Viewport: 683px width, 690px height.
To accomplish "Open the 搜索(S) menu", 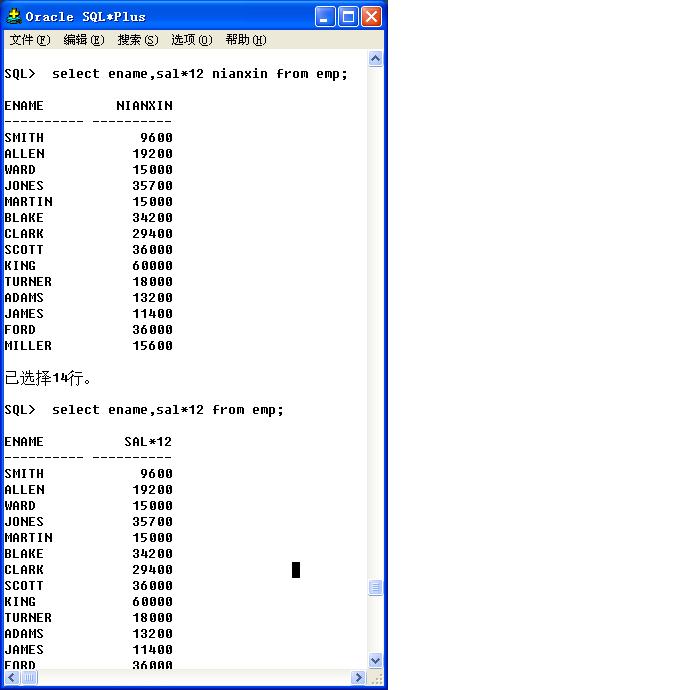I will coord(138,40).
